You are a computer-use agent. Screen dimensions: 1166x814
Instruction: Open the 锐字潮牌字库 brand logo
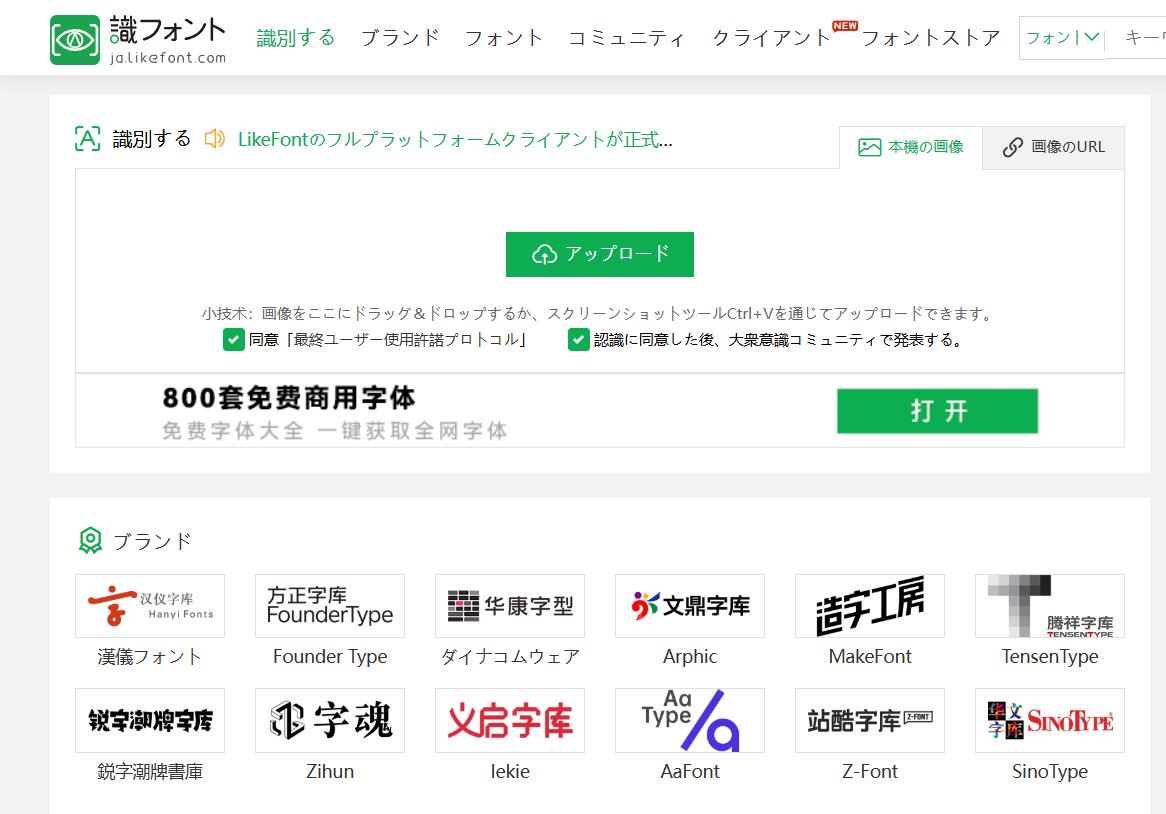(150, 720)
